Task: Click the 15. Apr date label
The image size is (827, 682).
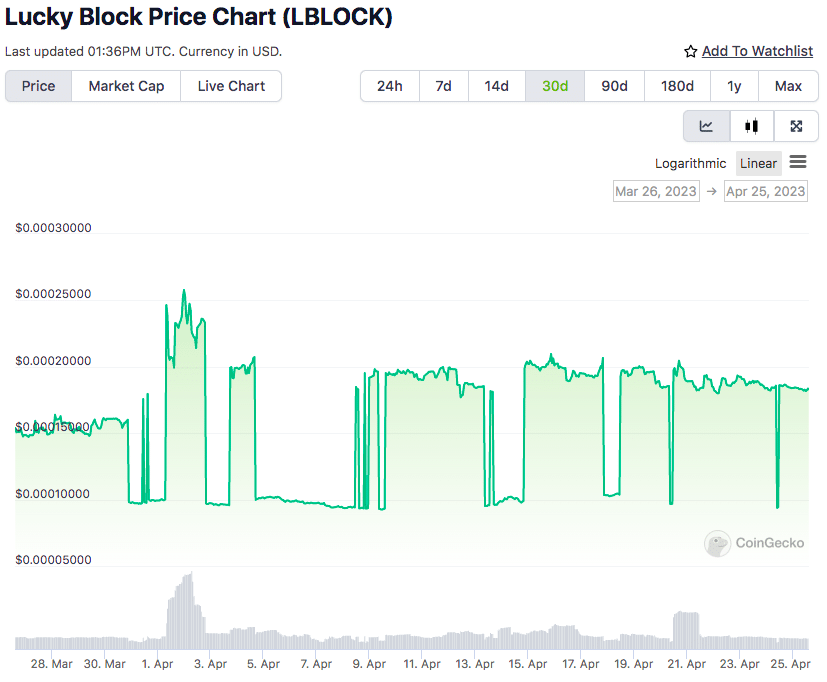Action: (527, 664)
